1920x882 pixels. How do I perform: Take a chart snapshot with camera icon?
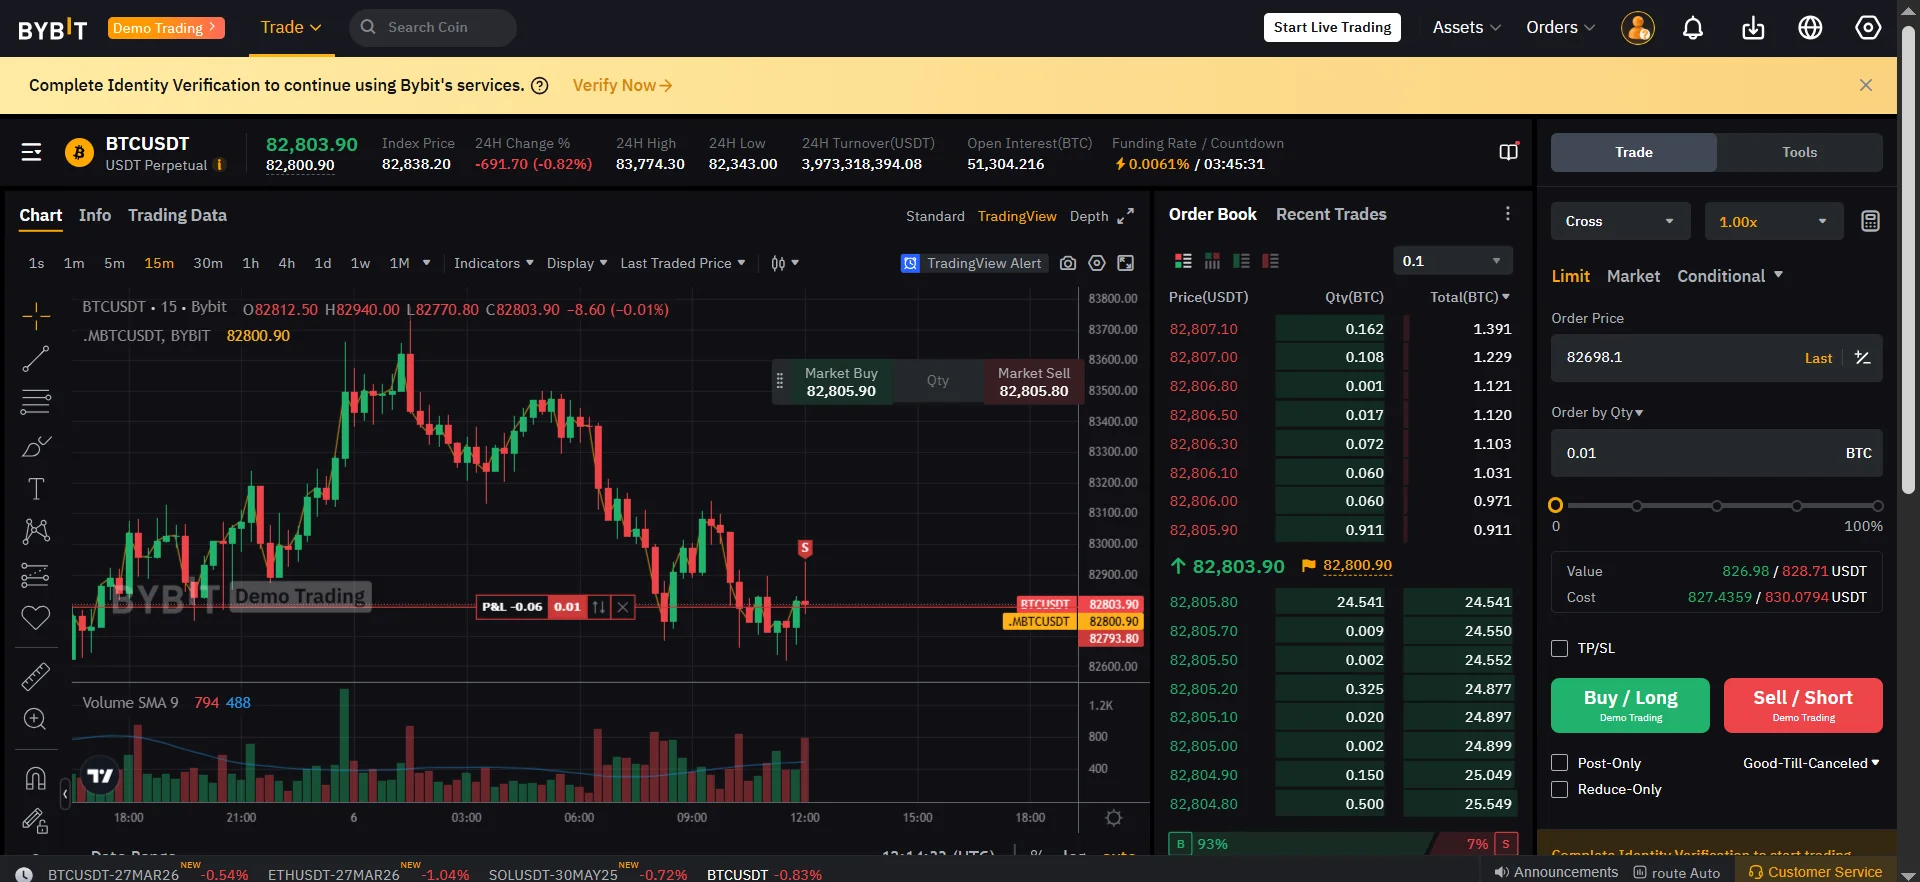click(1068, 263)
